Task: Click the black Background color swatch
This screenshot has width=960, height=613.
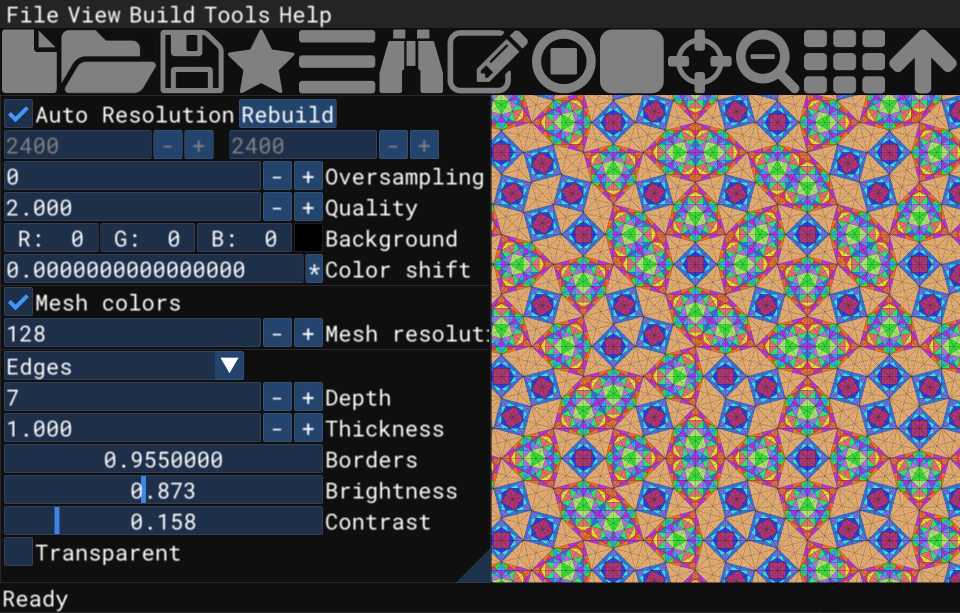Action: pyautogui.click(x=308, y=239)
